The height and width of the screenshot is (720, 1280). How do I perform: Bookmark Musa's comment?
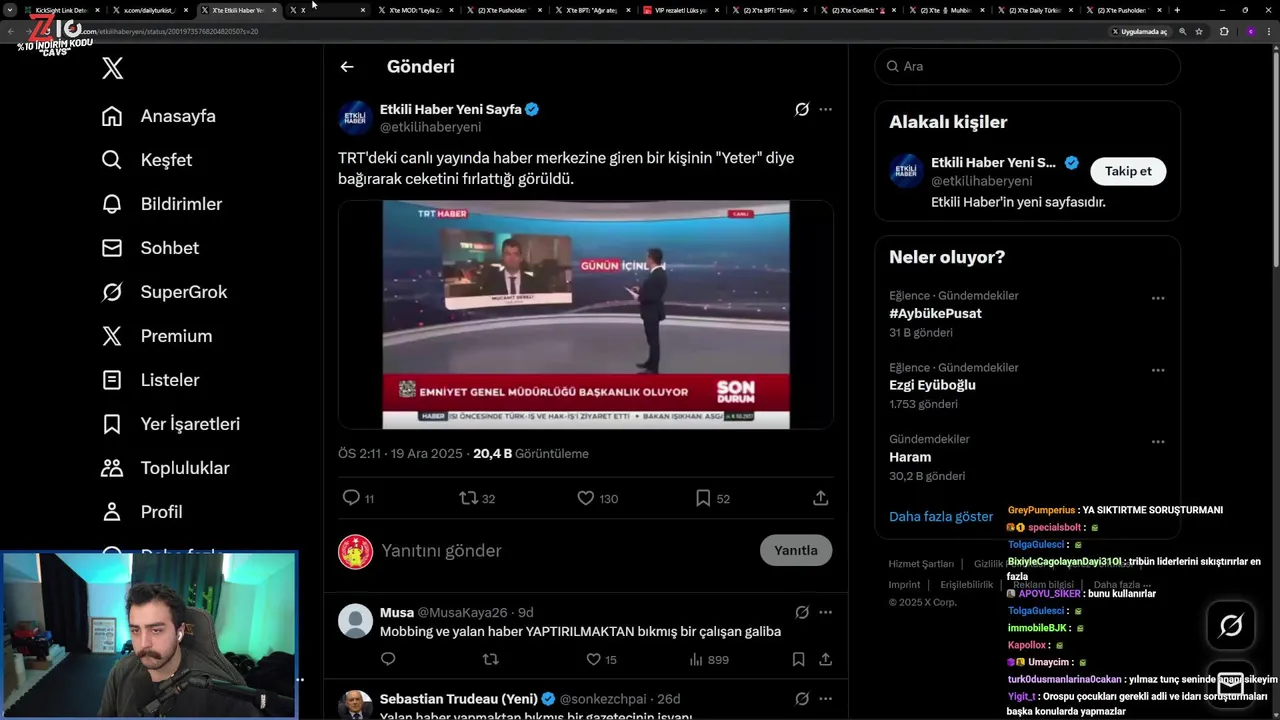(798, 659)
